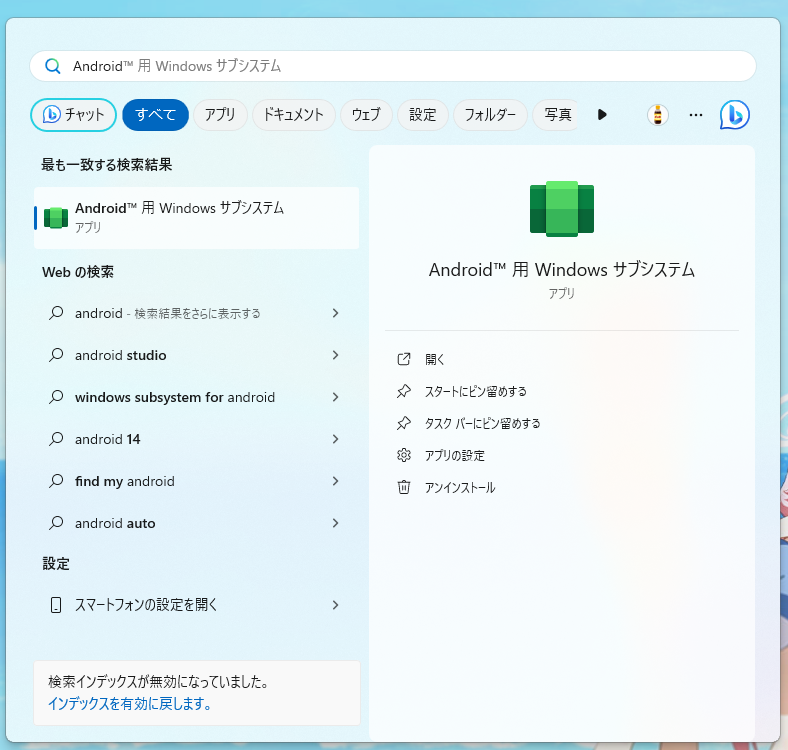Image resolution: width=788 pixels, height=750 pixels.
Task: Click the Android™ 用 Windows サブシステム title in details pane
Action: point(562,270)
